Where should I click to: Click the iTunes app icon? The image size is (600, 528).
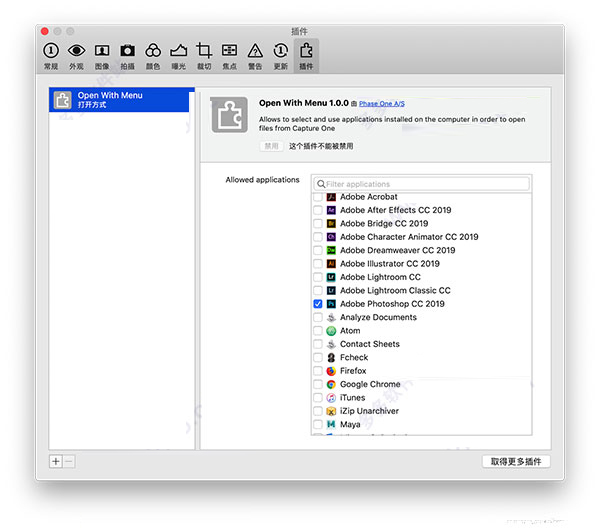331,398
